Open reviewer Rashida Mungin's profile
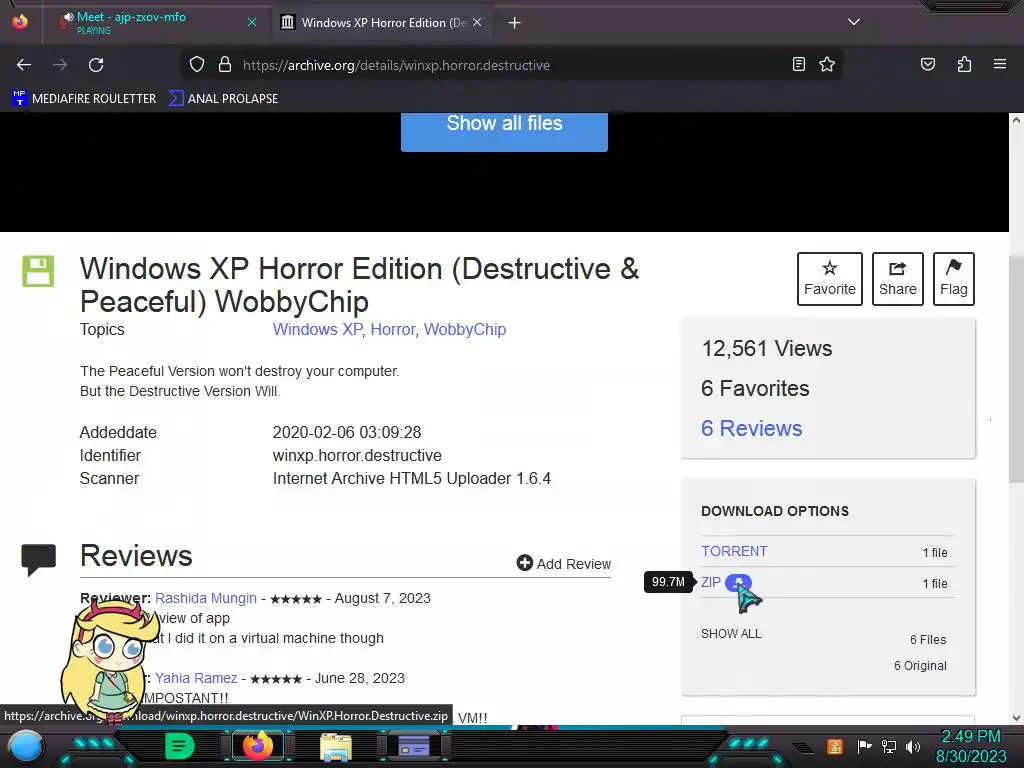 206,598
